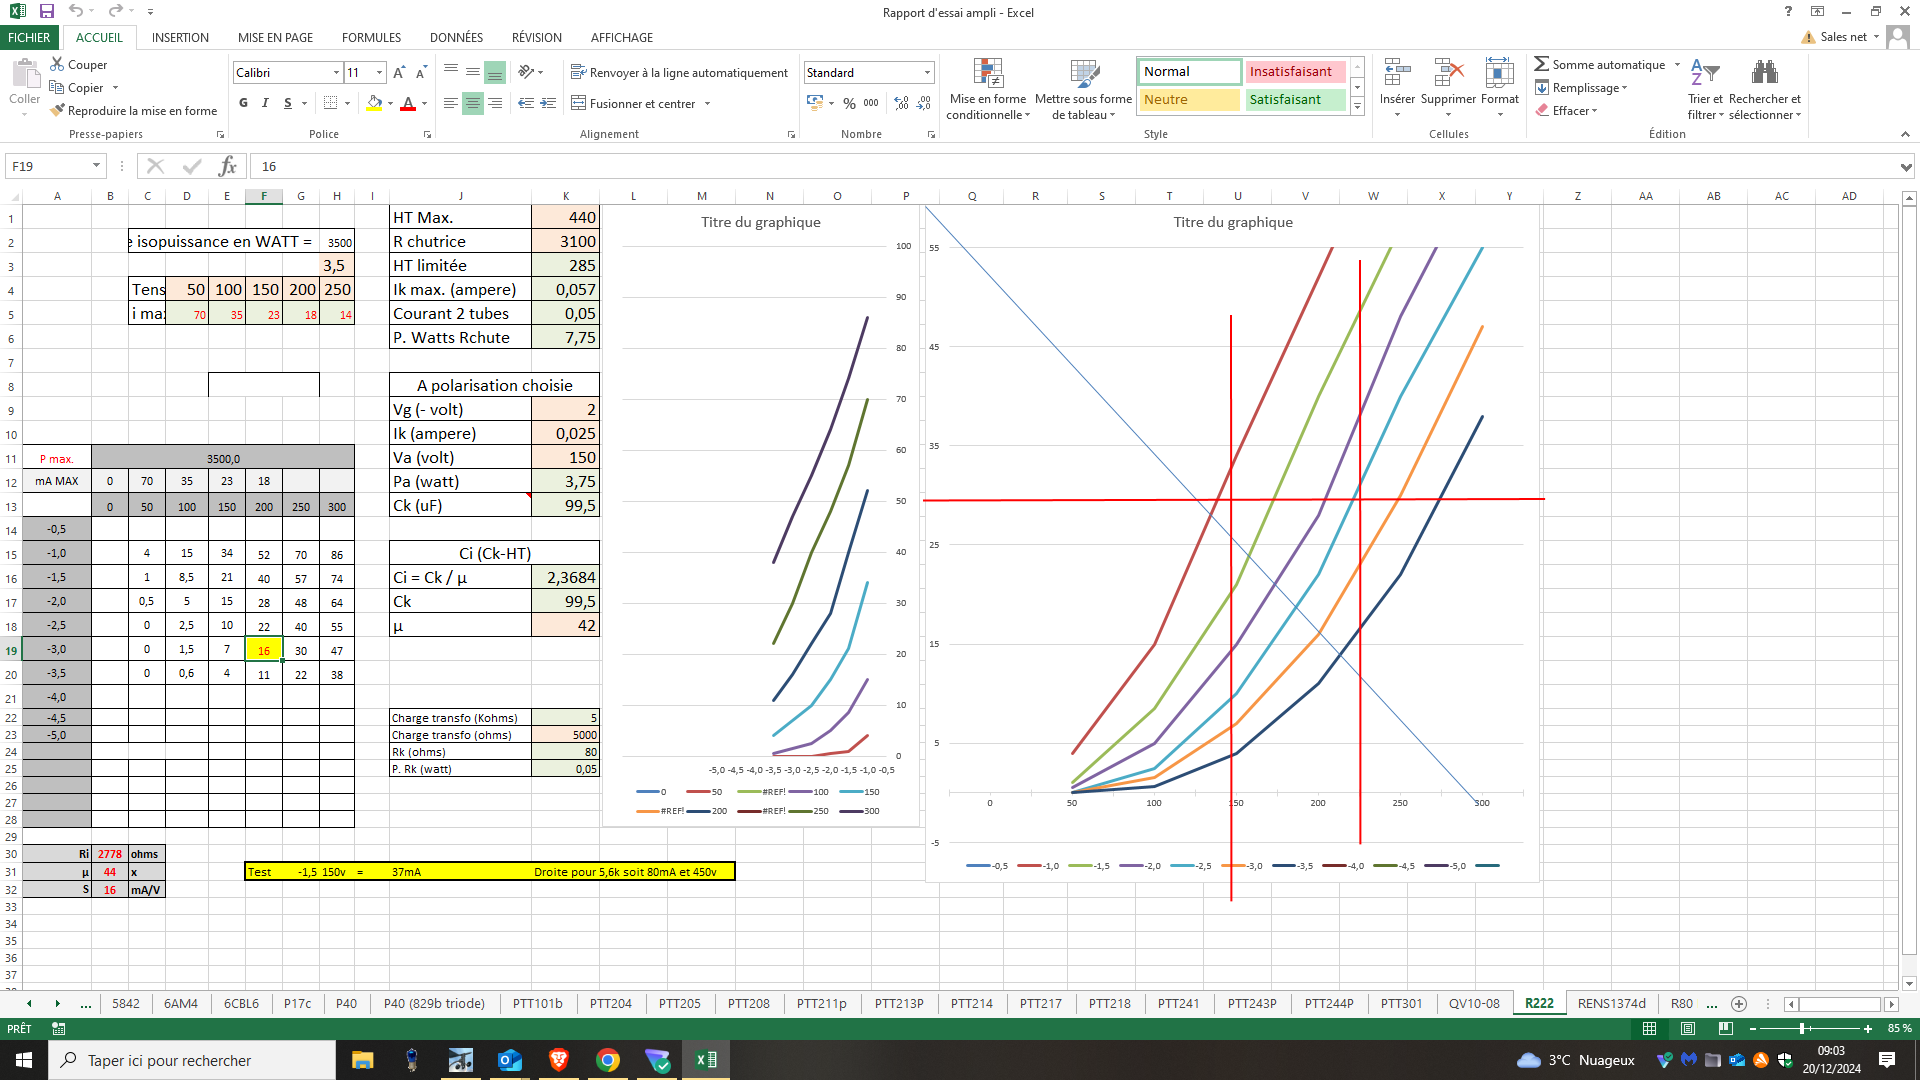
Task: Click the fill color bucket icon
Action: 374,103
